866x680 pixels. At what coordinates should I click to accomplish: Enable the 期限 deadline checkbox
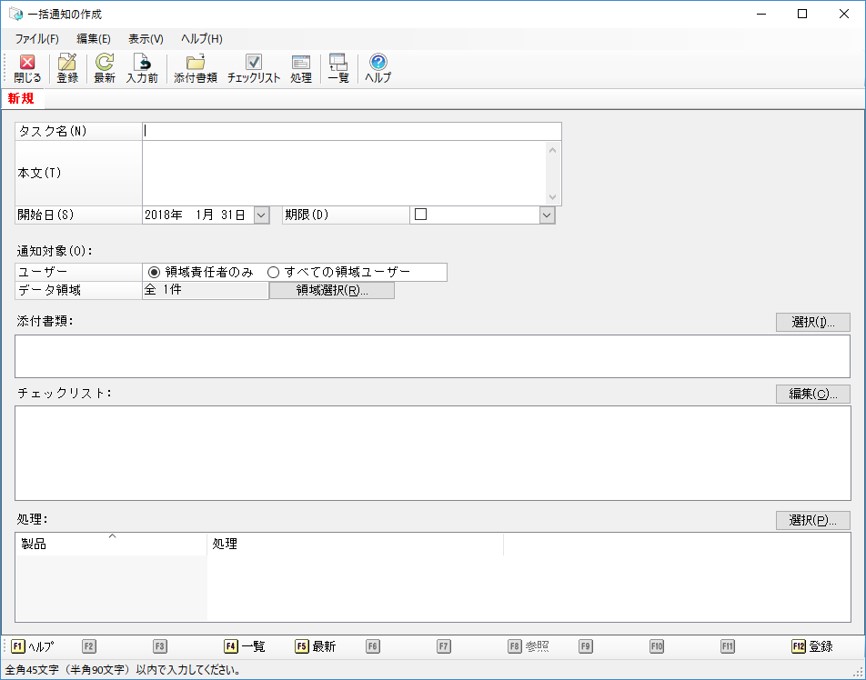click(421, 214)
